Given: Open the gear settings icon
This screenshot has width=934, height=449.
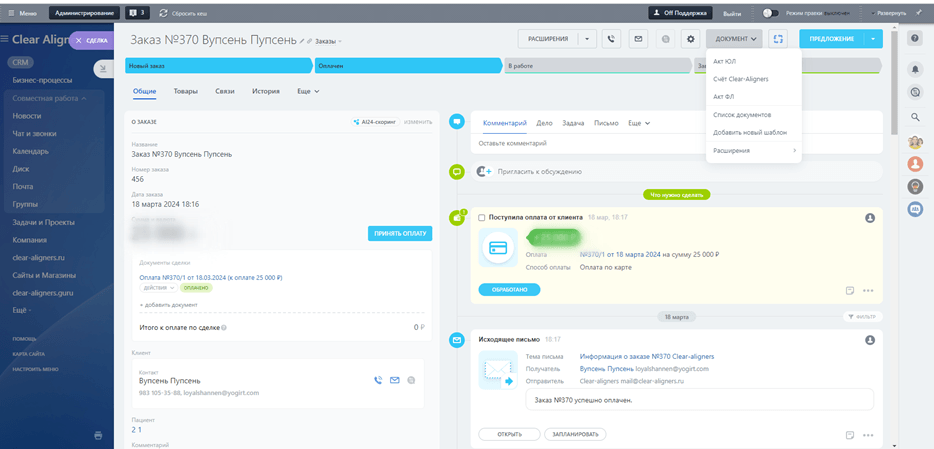Looking at the screenshot, I should [x=690, y=39].
